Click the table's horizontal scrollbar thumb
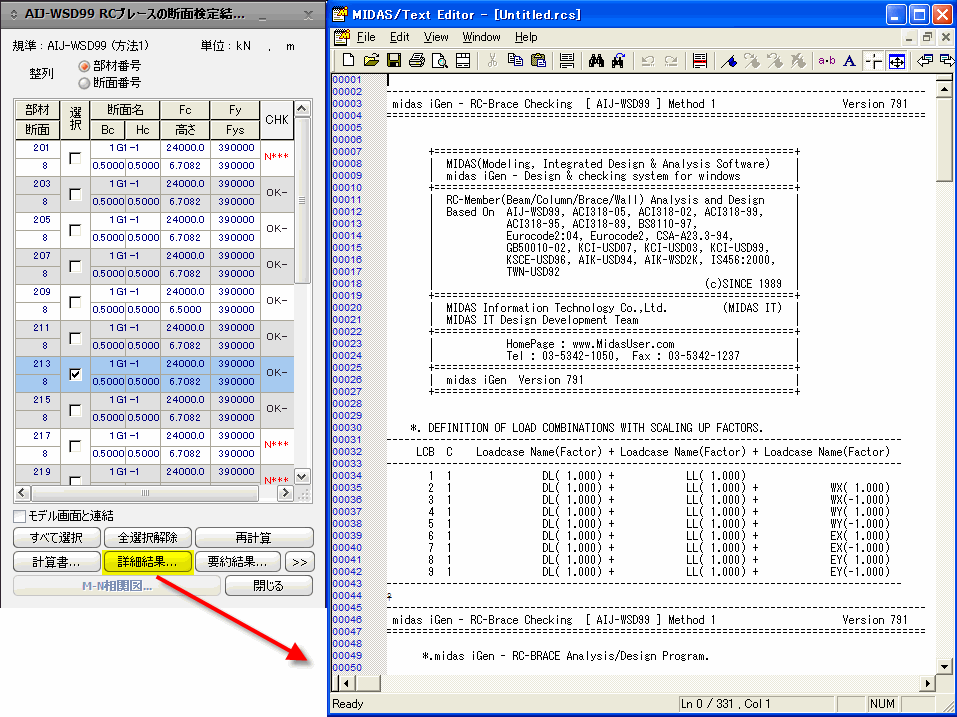Viewport: 957px width, 717px height. [145, 493]
